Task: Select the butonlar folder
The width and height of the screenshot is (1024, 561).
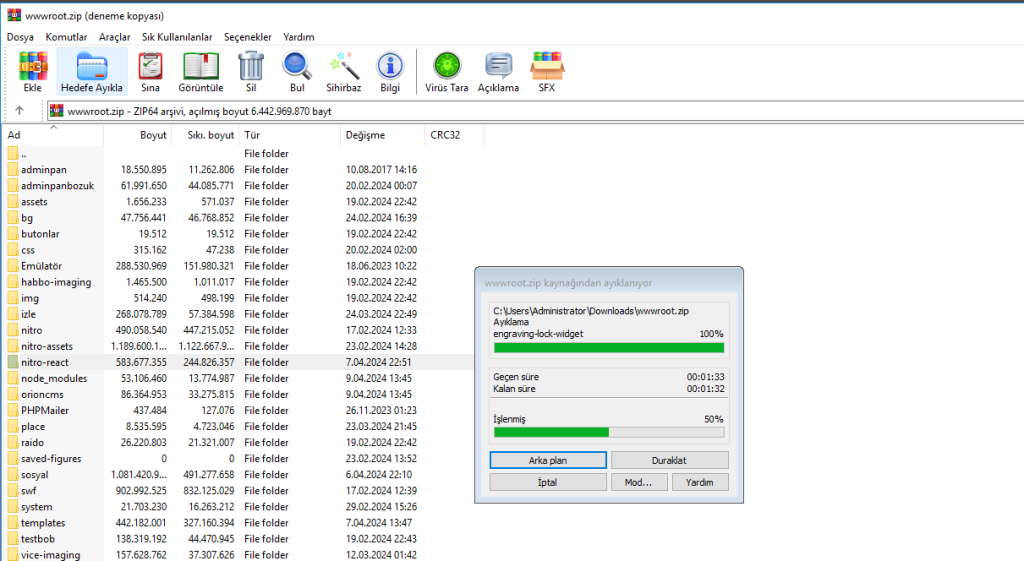Action: 238,234
